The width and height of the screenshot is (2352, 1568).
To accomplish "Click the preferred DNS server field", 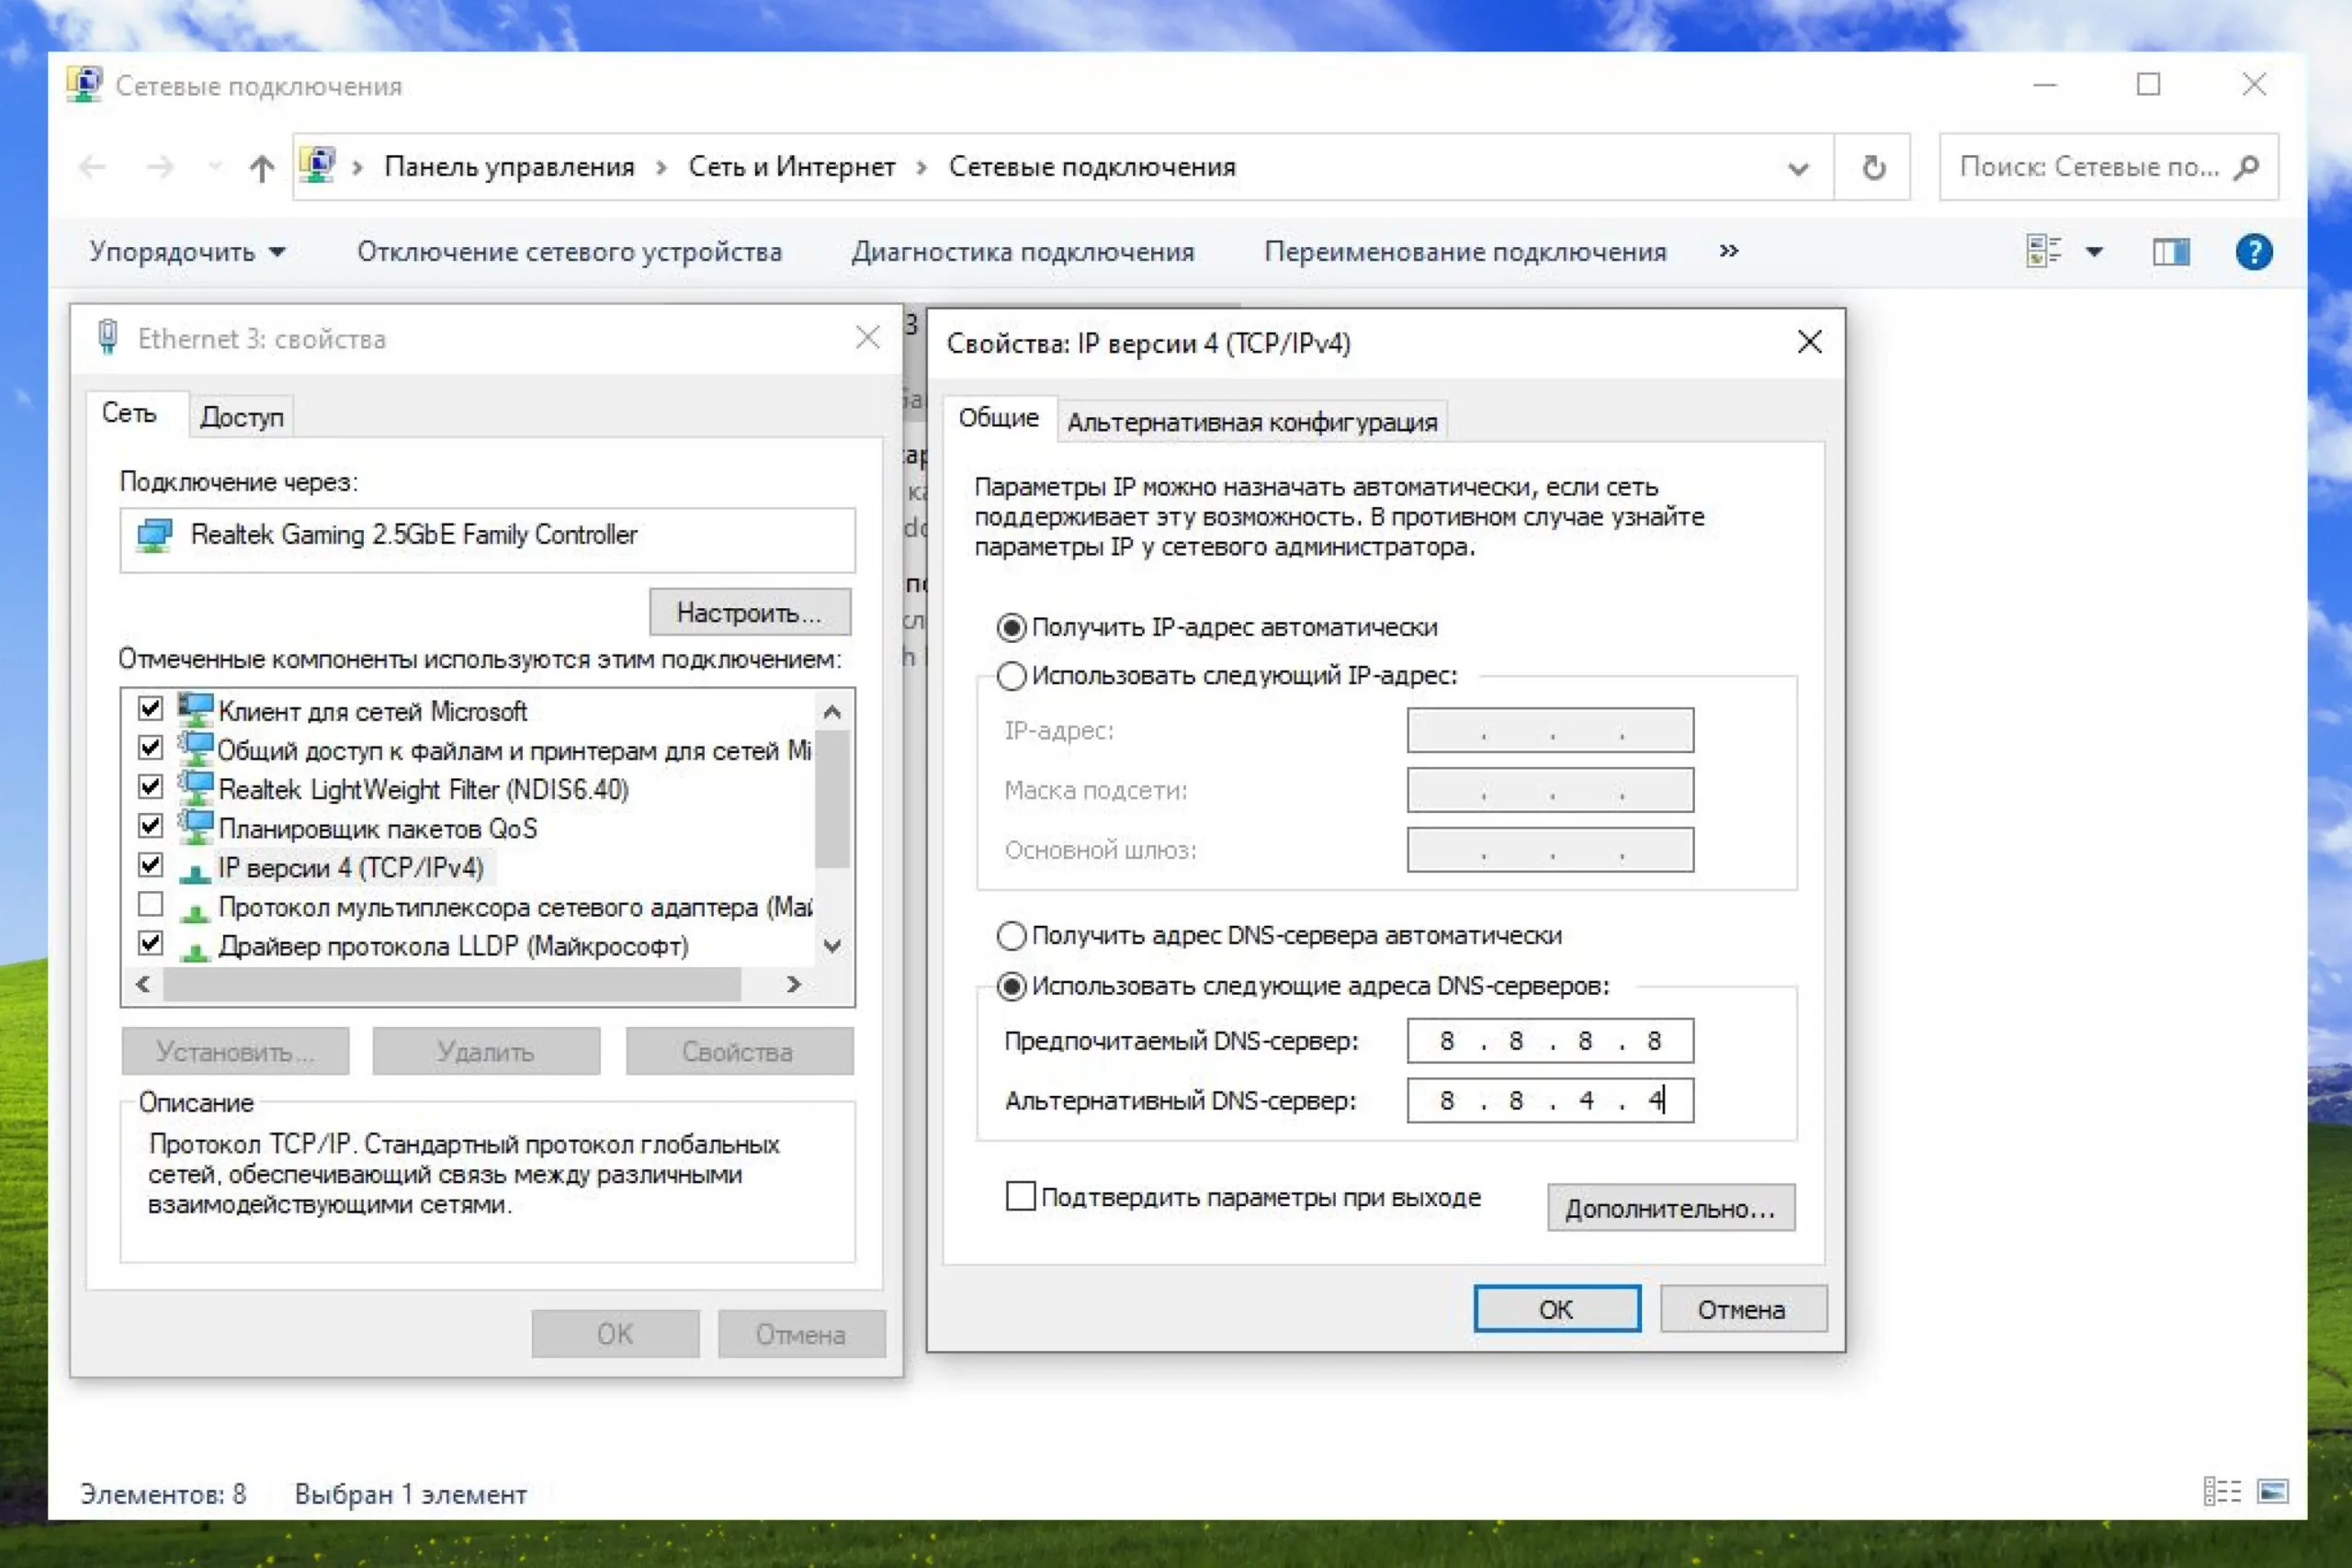I will [x=1549, y=1041].
